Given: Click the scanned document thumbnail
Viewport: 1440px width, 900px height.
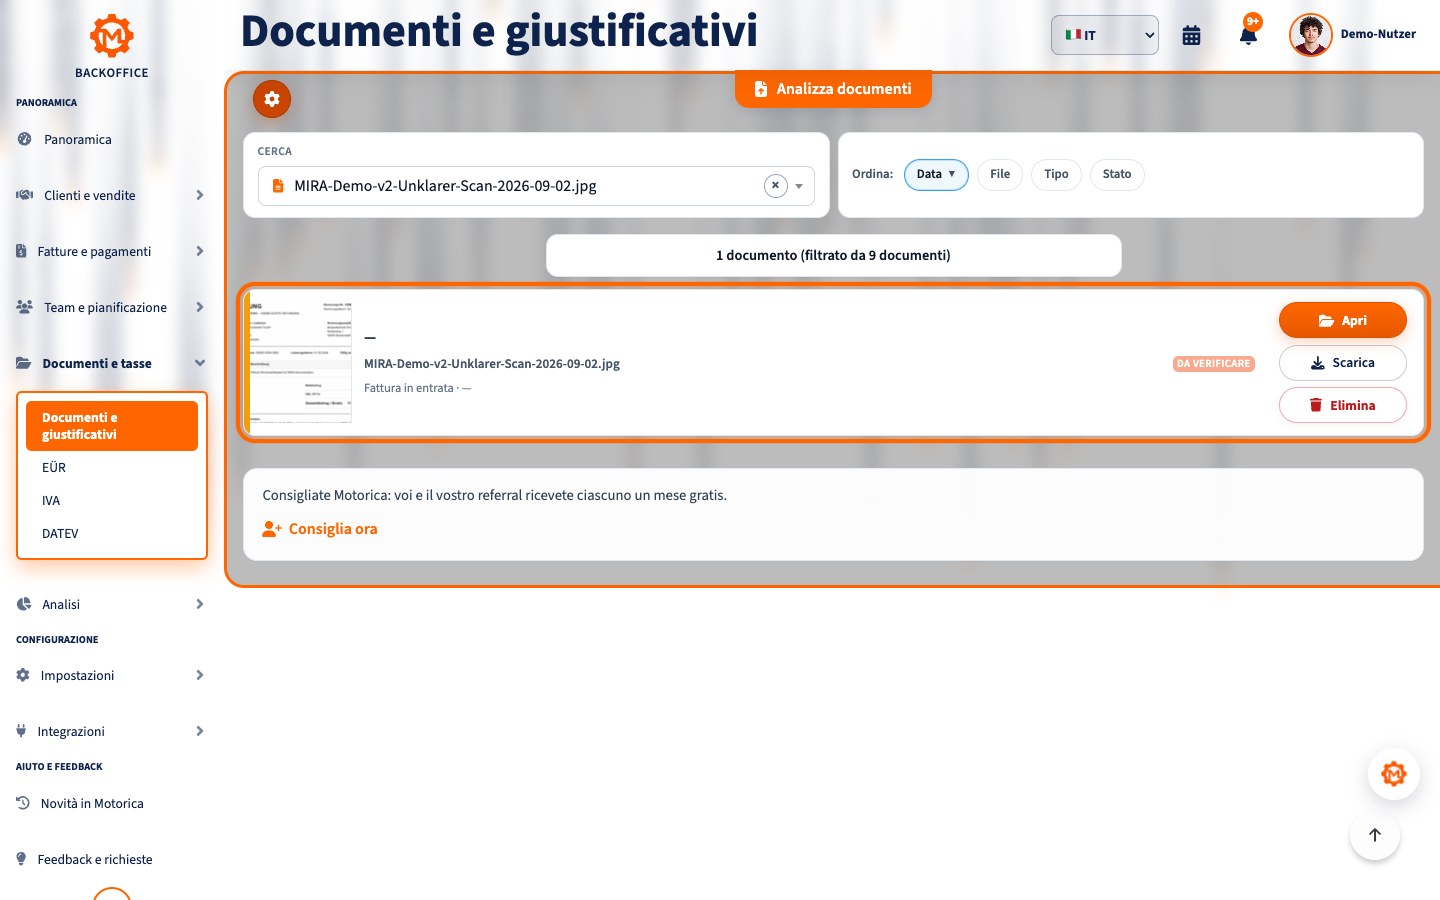Looking at the screenshot, I should (301, 362).
